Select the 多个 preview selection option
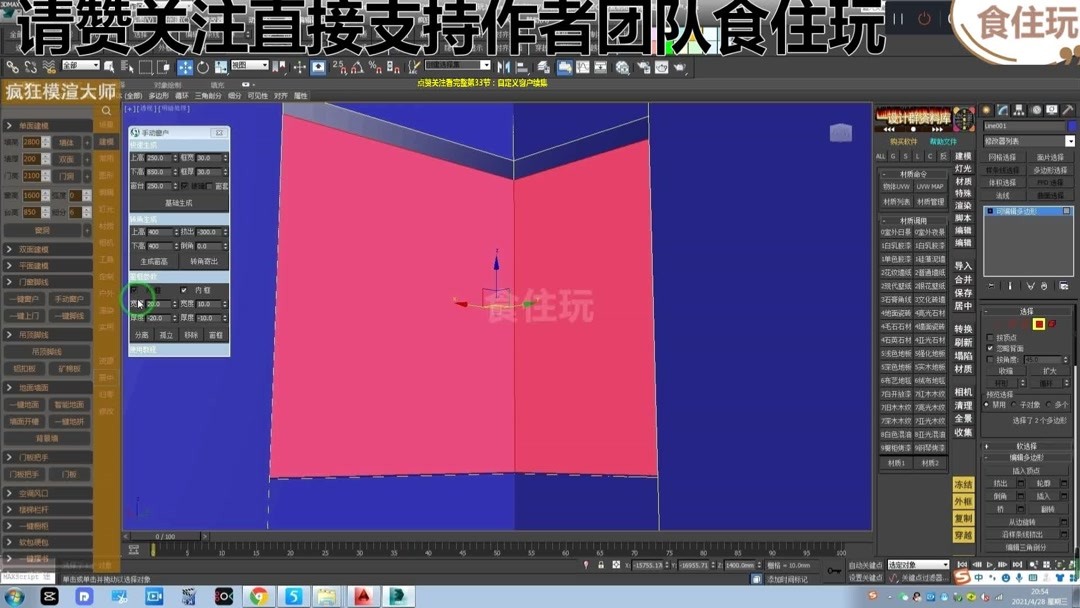 pyautogui.click(x=1048, y=404)
